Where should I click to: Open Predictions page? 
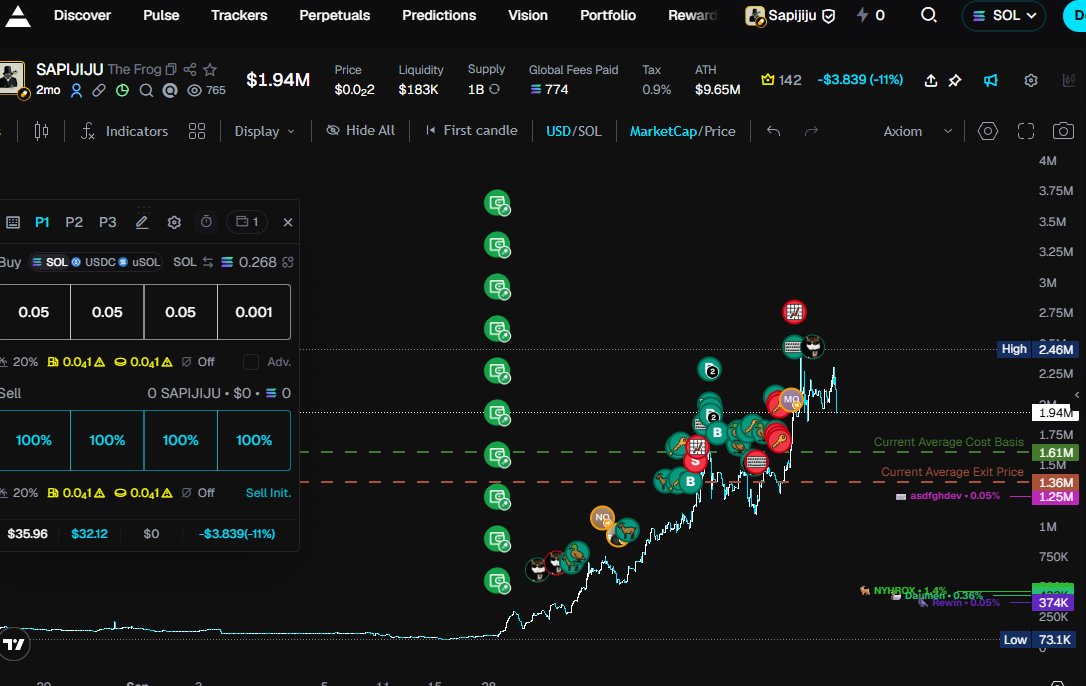(x=439, y=15)
